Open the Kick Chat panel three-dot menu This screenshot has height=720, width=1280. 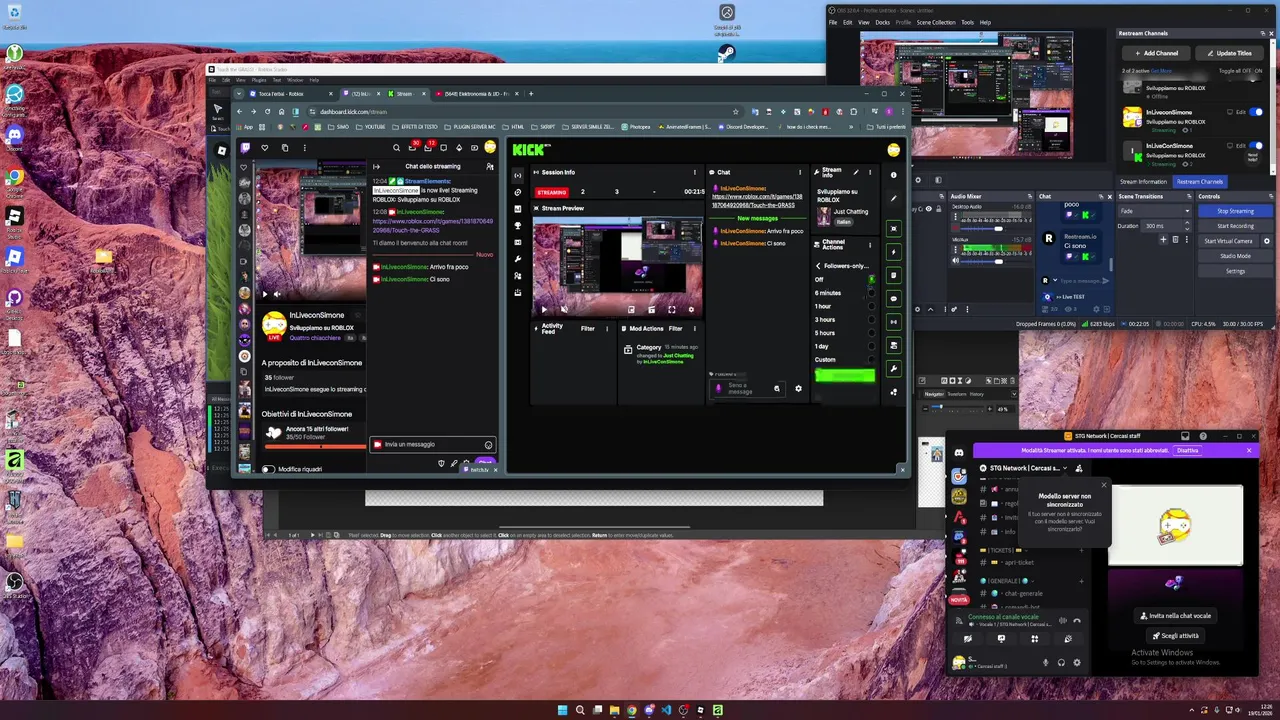pos(800,172)
